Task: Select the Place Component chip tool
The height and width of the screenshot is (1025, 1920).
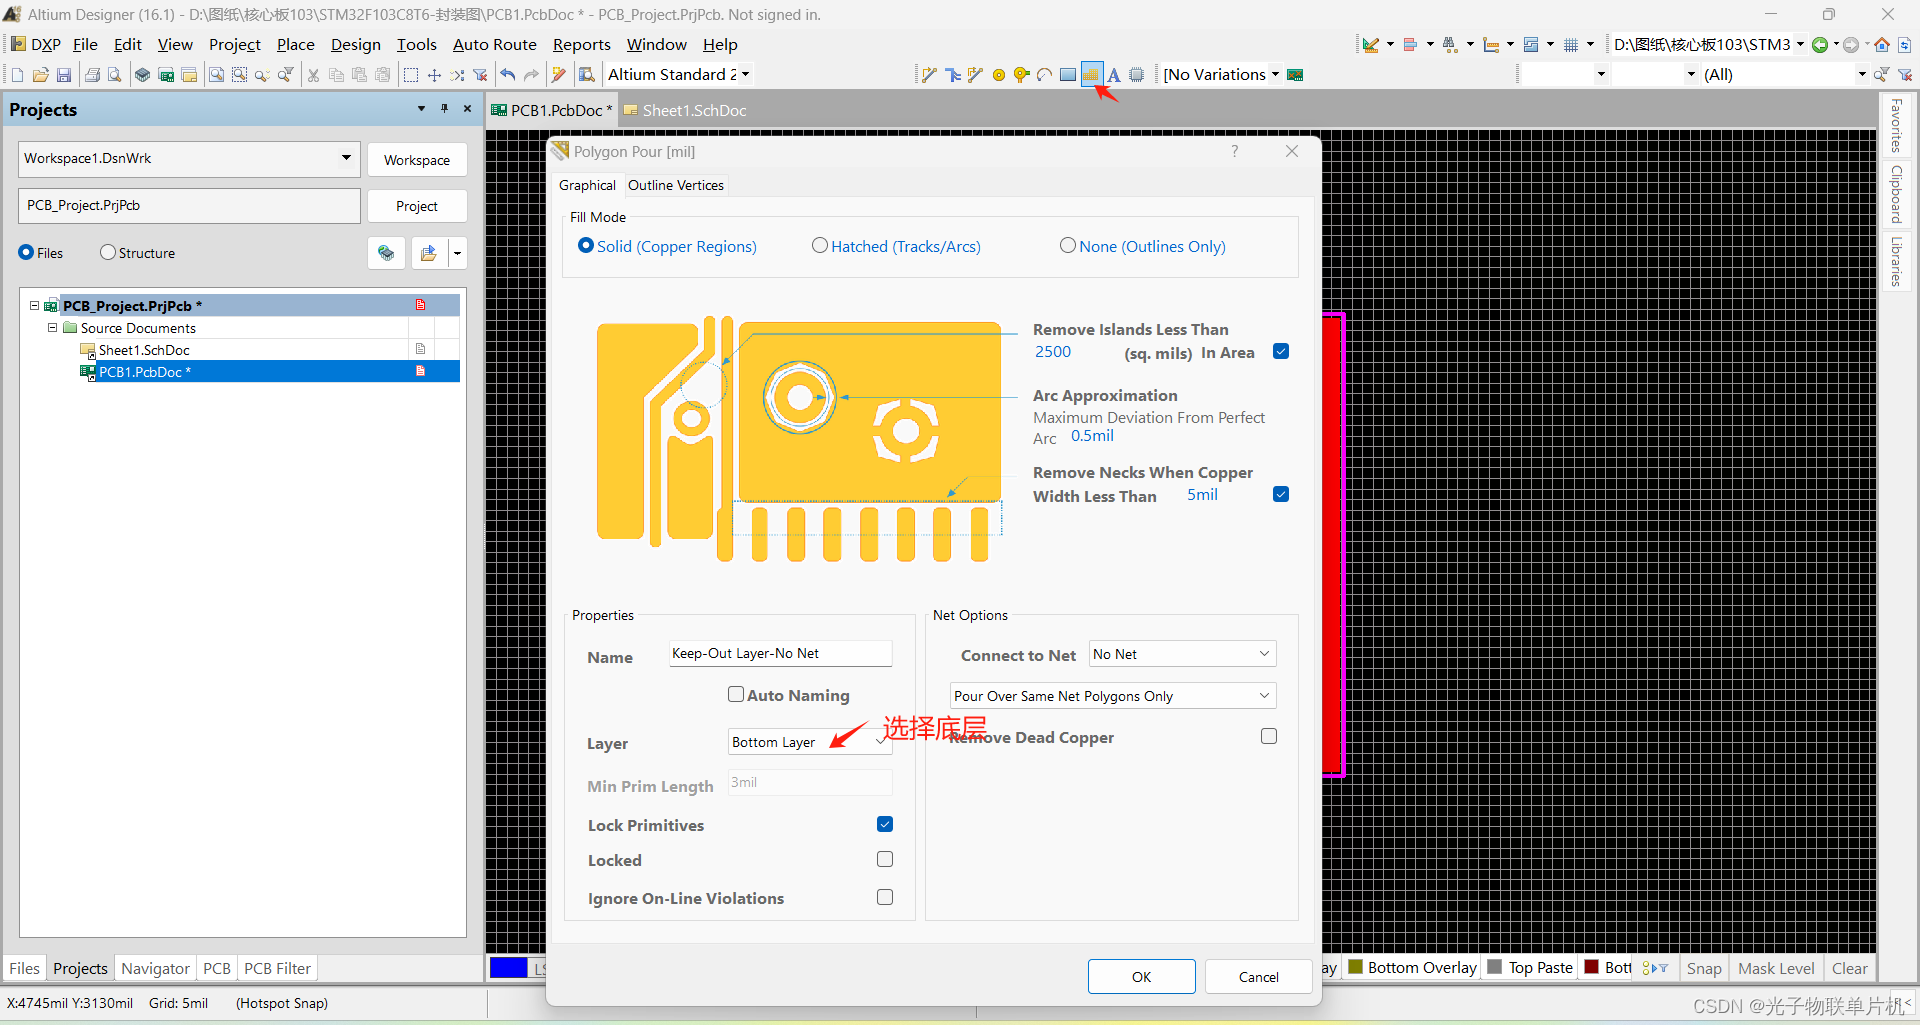Action: 1137,75
